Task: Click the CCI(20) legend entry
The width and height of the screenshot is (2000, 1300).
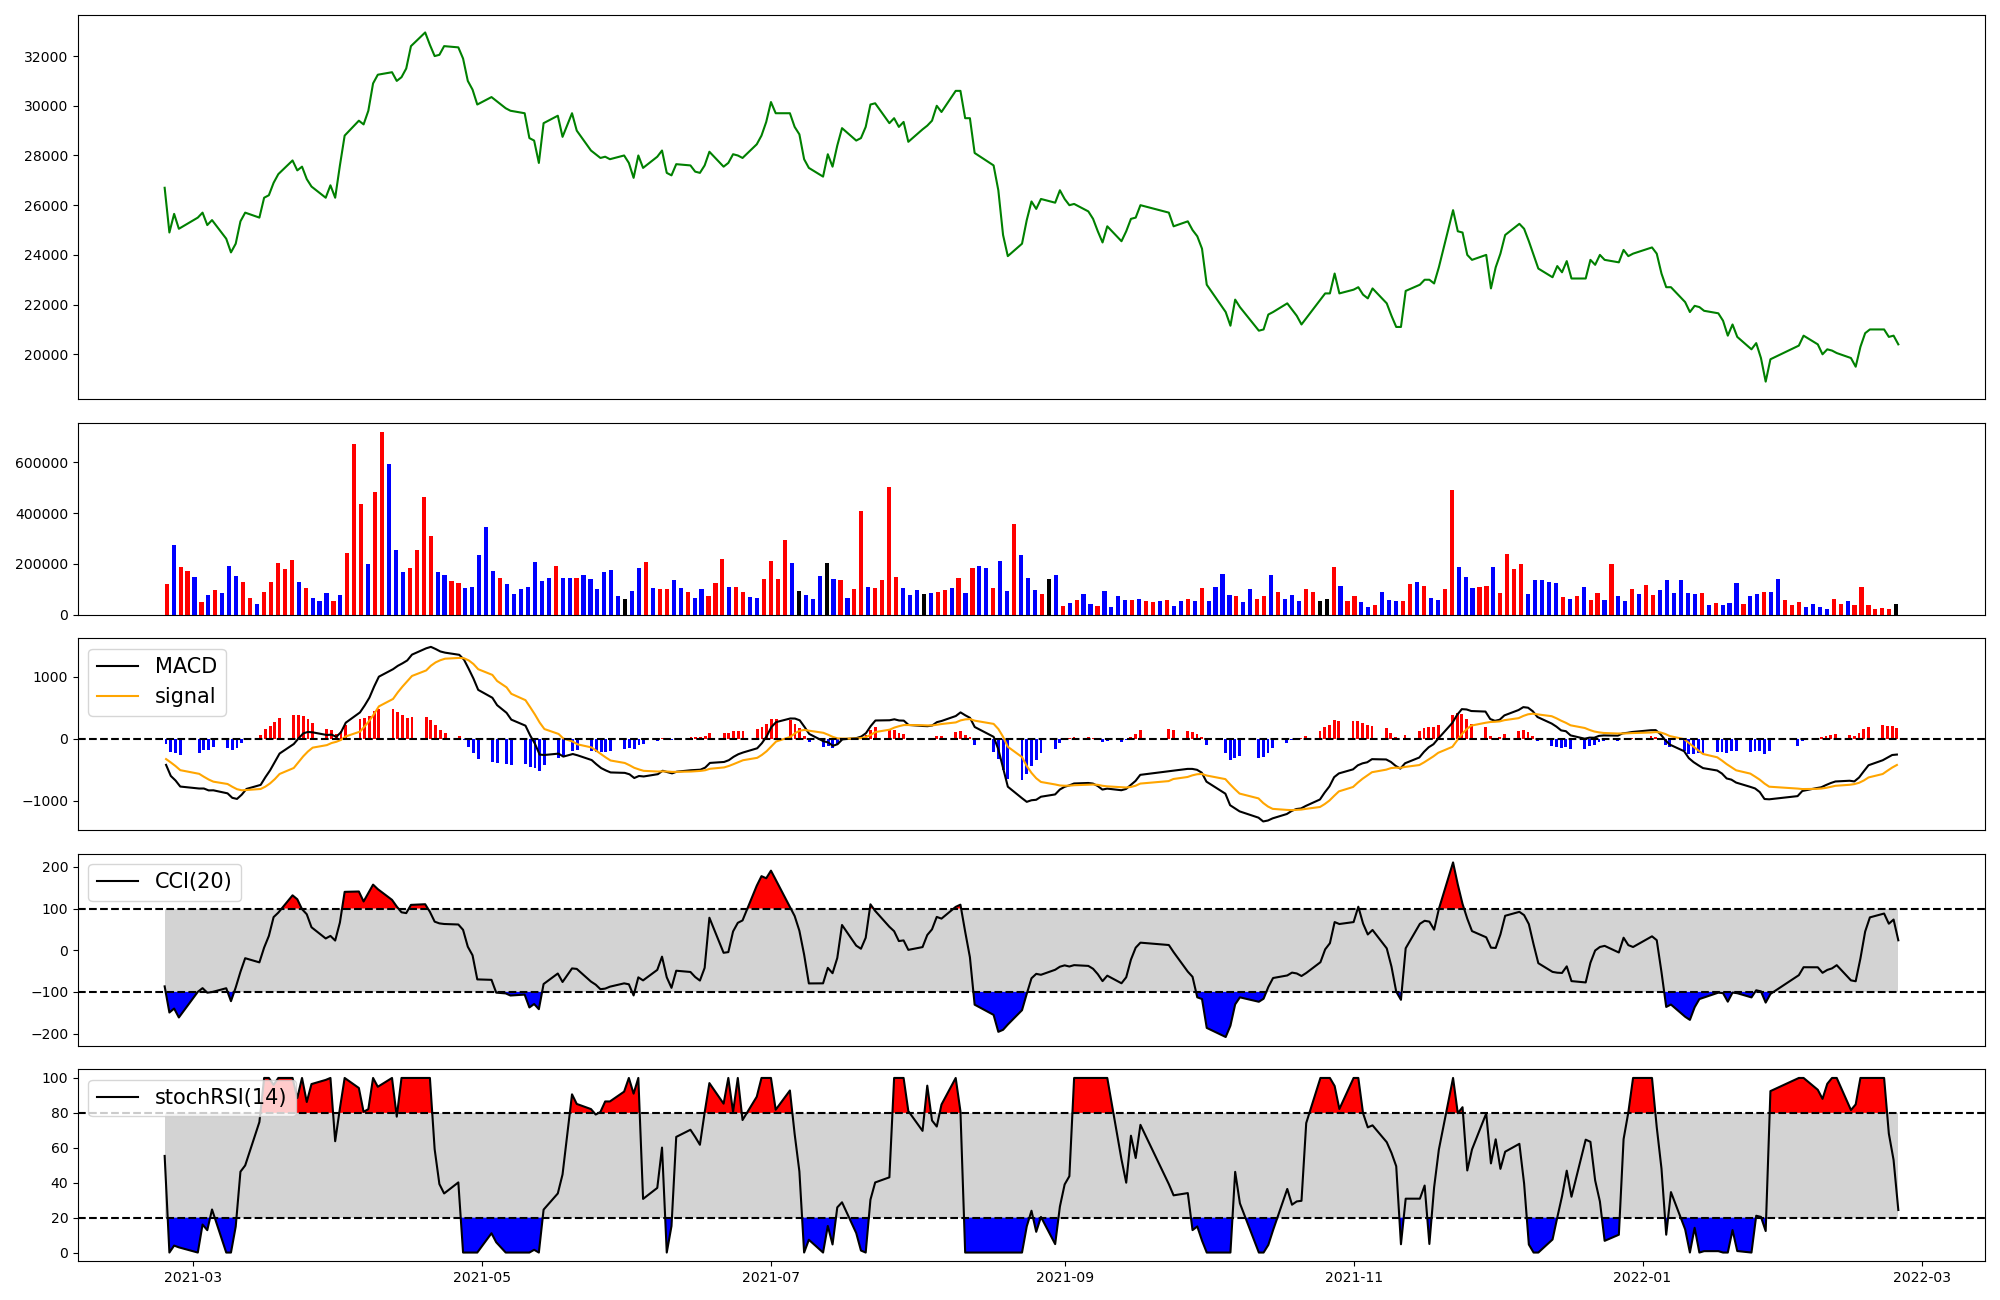Action: click(193, 881)
